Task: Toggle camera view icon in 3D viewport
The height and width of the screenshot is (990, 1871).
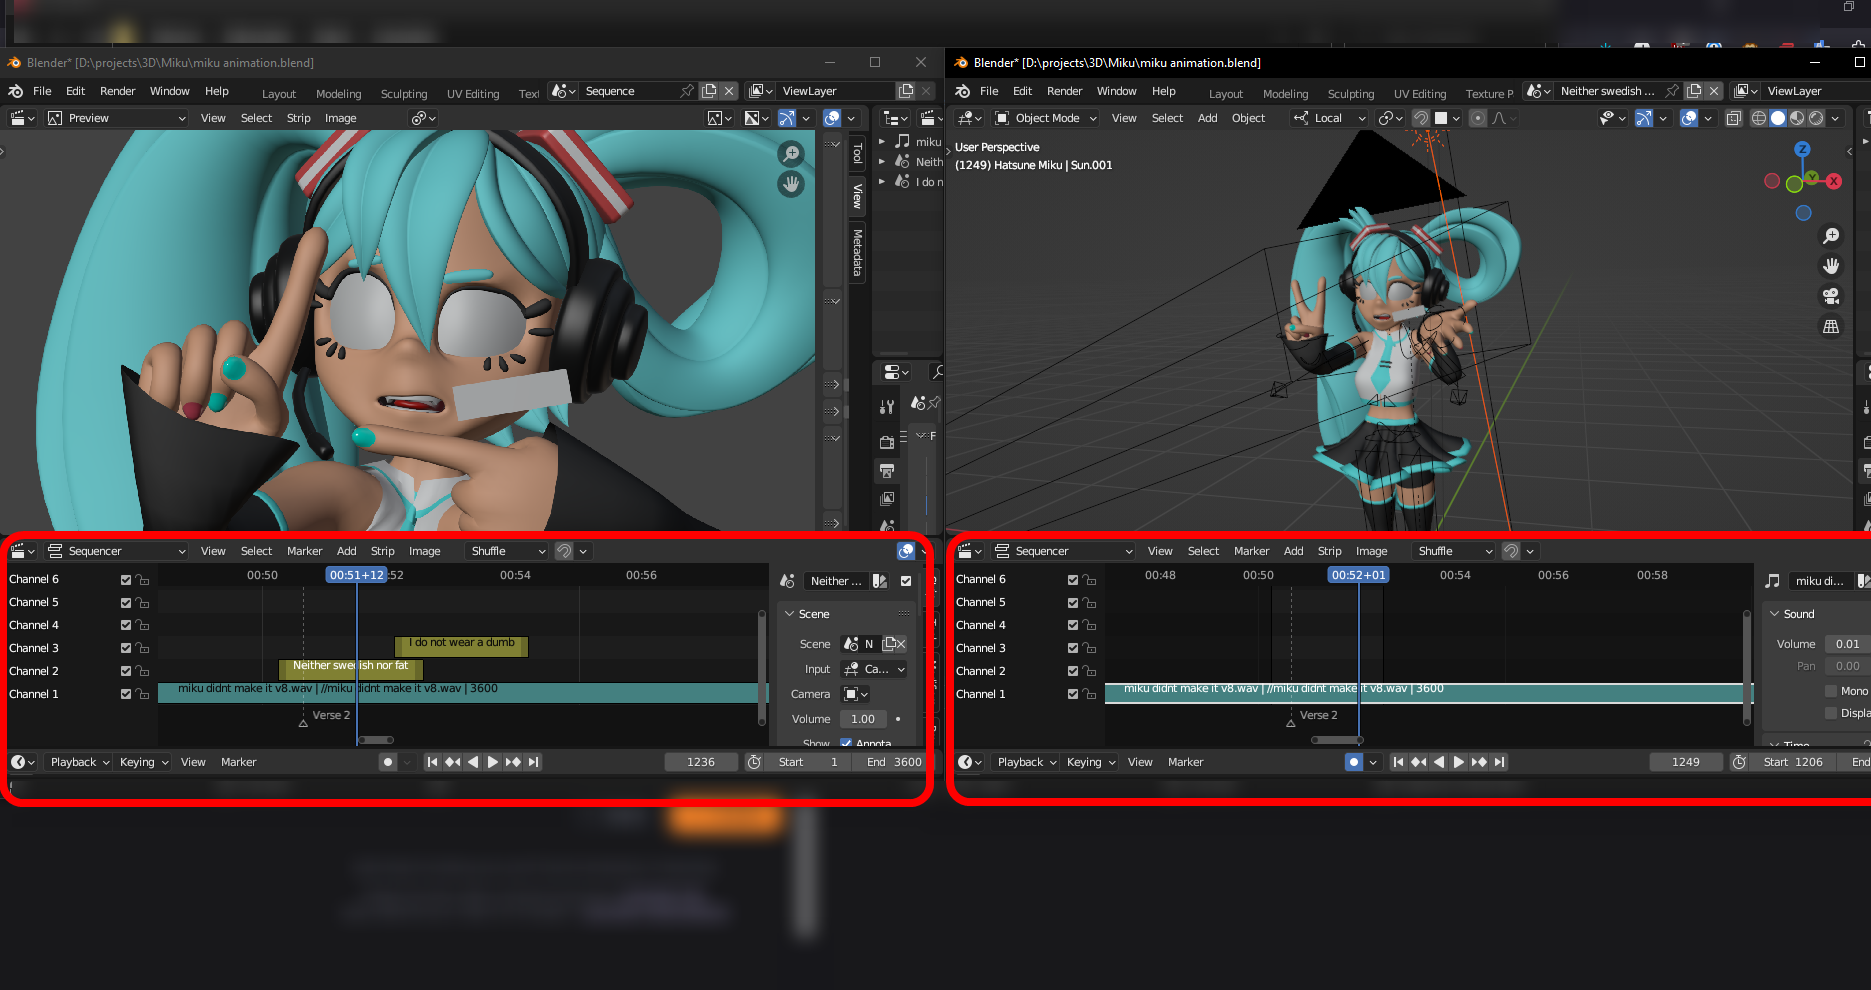Action: point(1831,296)
